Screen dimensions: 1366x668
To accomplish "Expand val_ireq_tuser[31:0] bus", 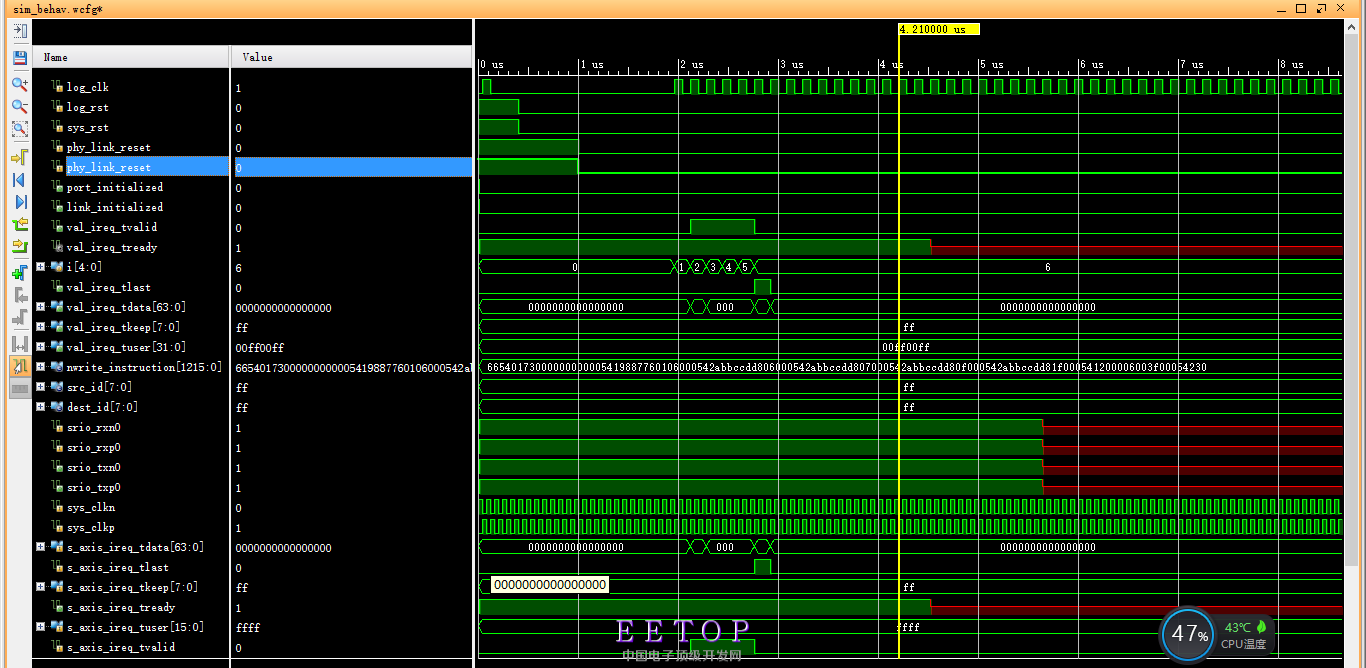I will 41,347.
